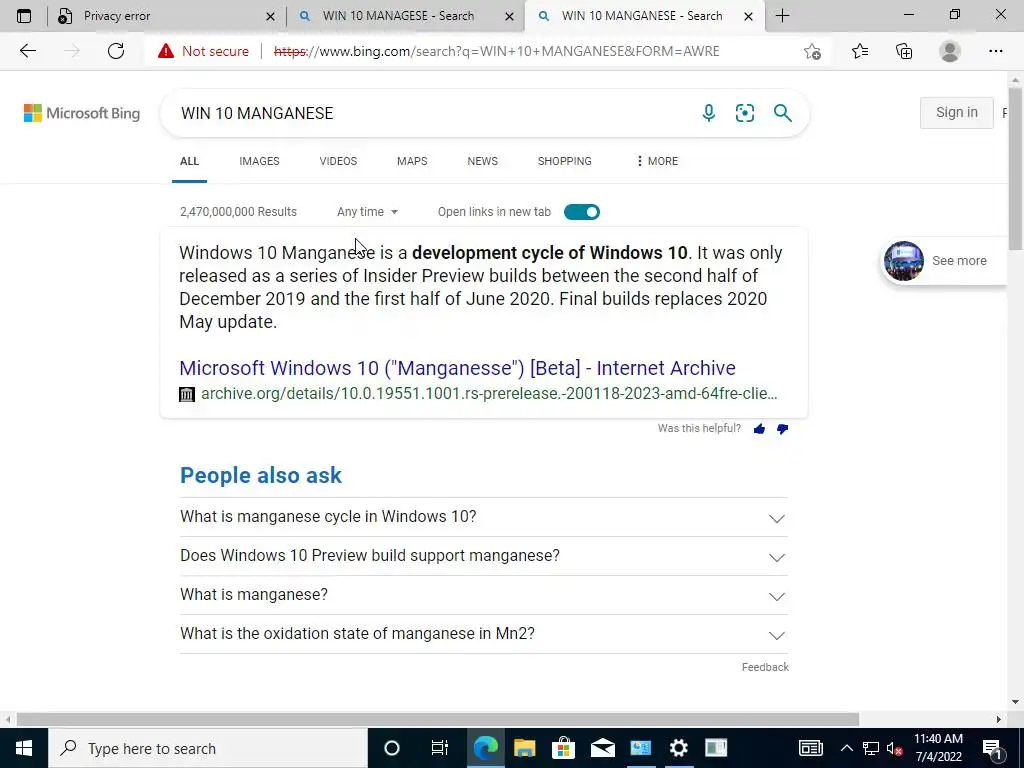Open notification center icon
This screenshot has height=768, width=1024.
coord(993,748)
